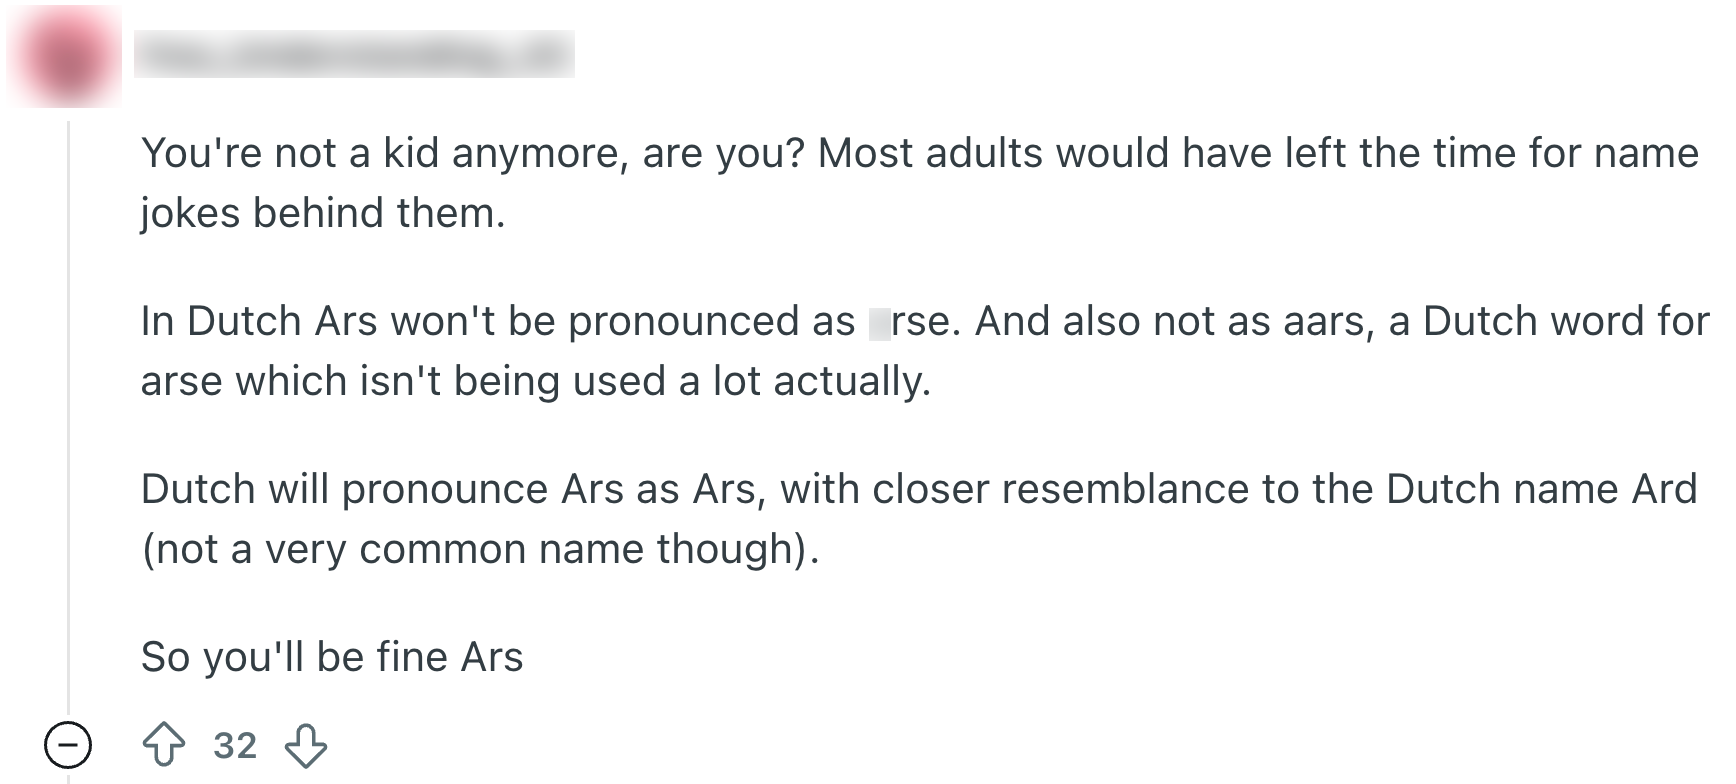
Task: Click the phrase "jokes behind them."
Action: (x=323, y=213)
